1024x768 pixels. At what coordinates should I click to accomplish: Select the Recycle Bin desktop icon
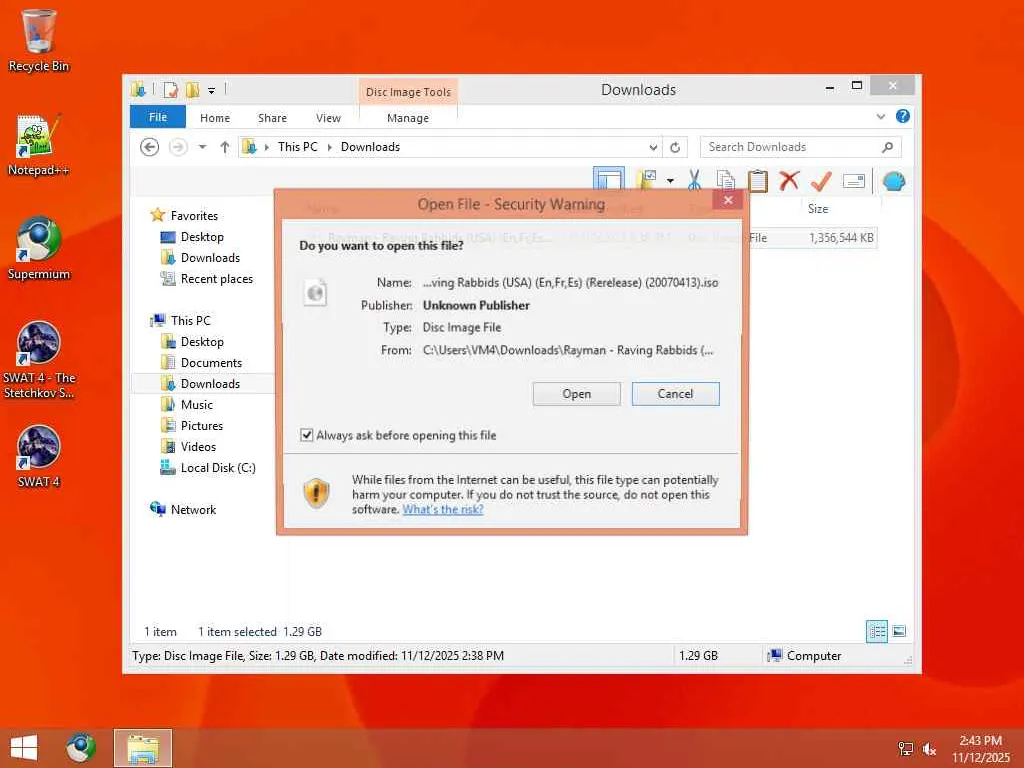pos(39,40)
